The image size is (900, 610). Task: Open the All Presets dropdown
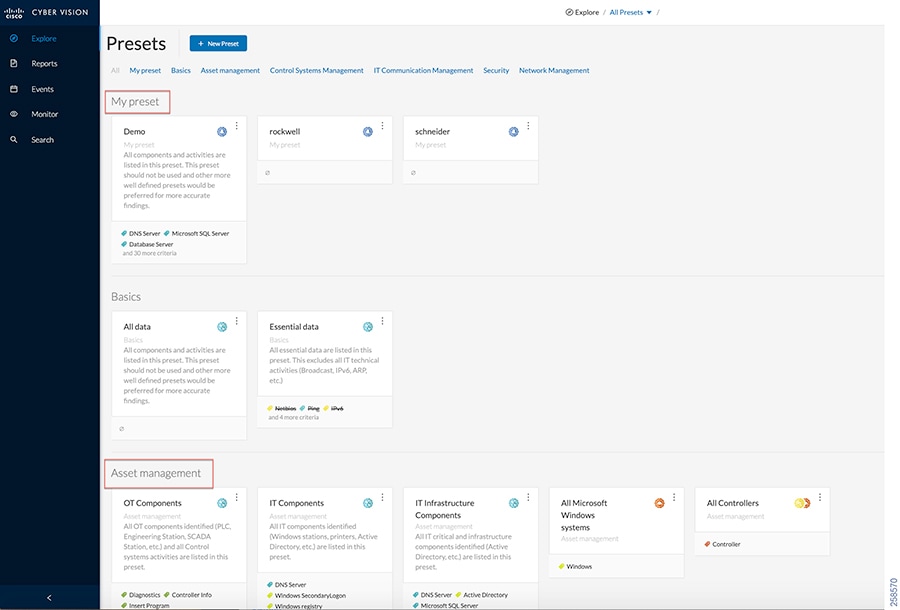pyautogui.click(x=630, y=12)
